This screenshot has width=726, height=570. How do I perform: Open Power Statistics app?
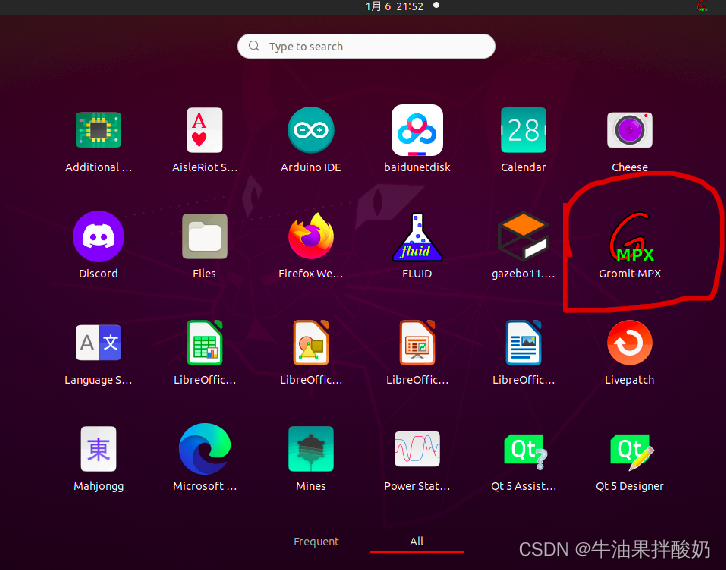coord(417,449)
